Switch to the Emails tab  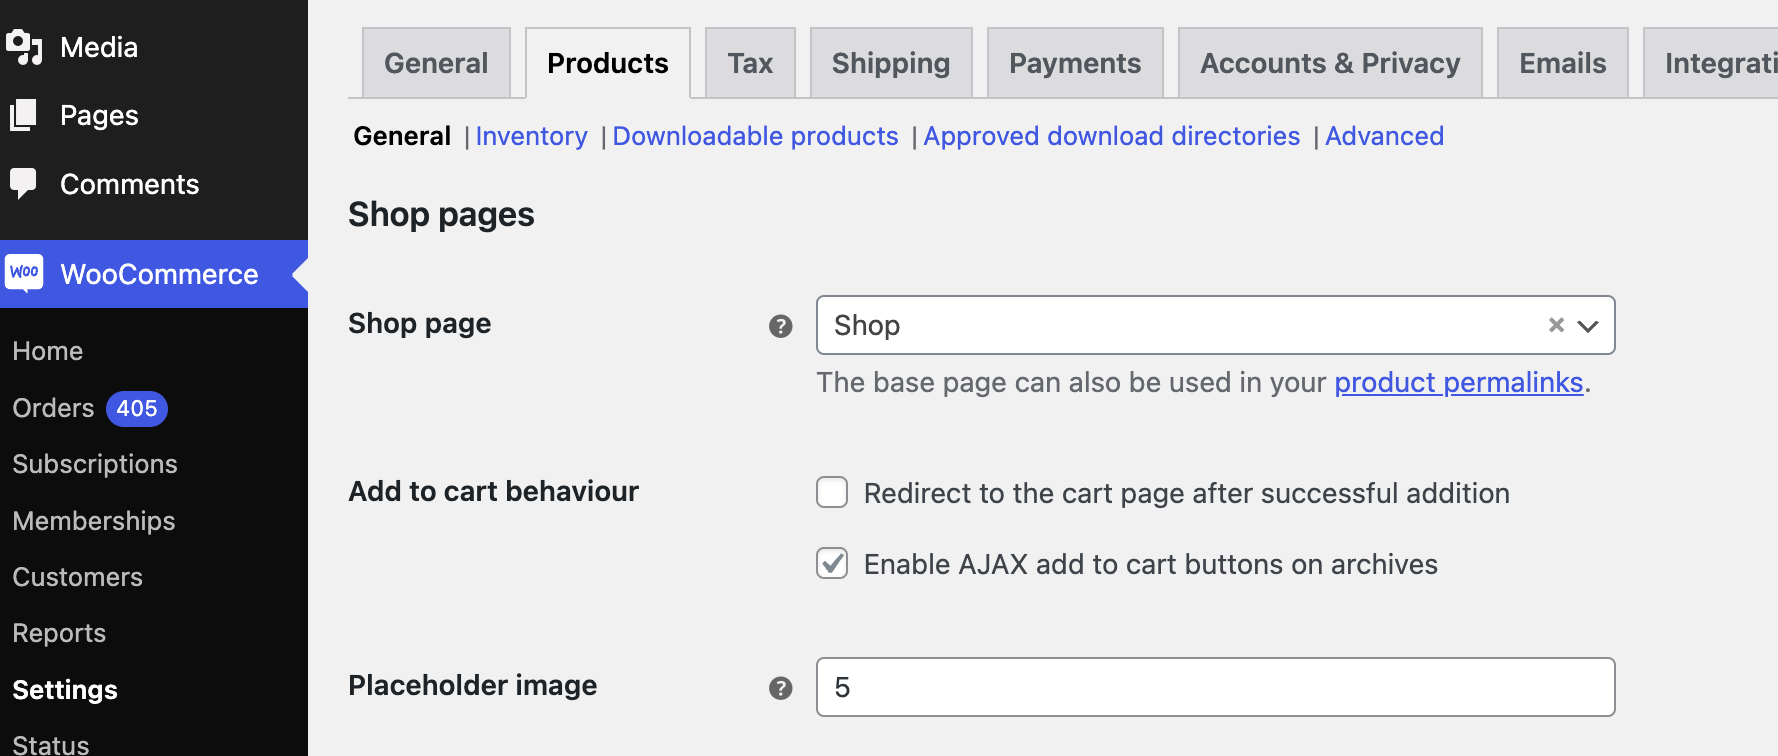coord(1562,62)
